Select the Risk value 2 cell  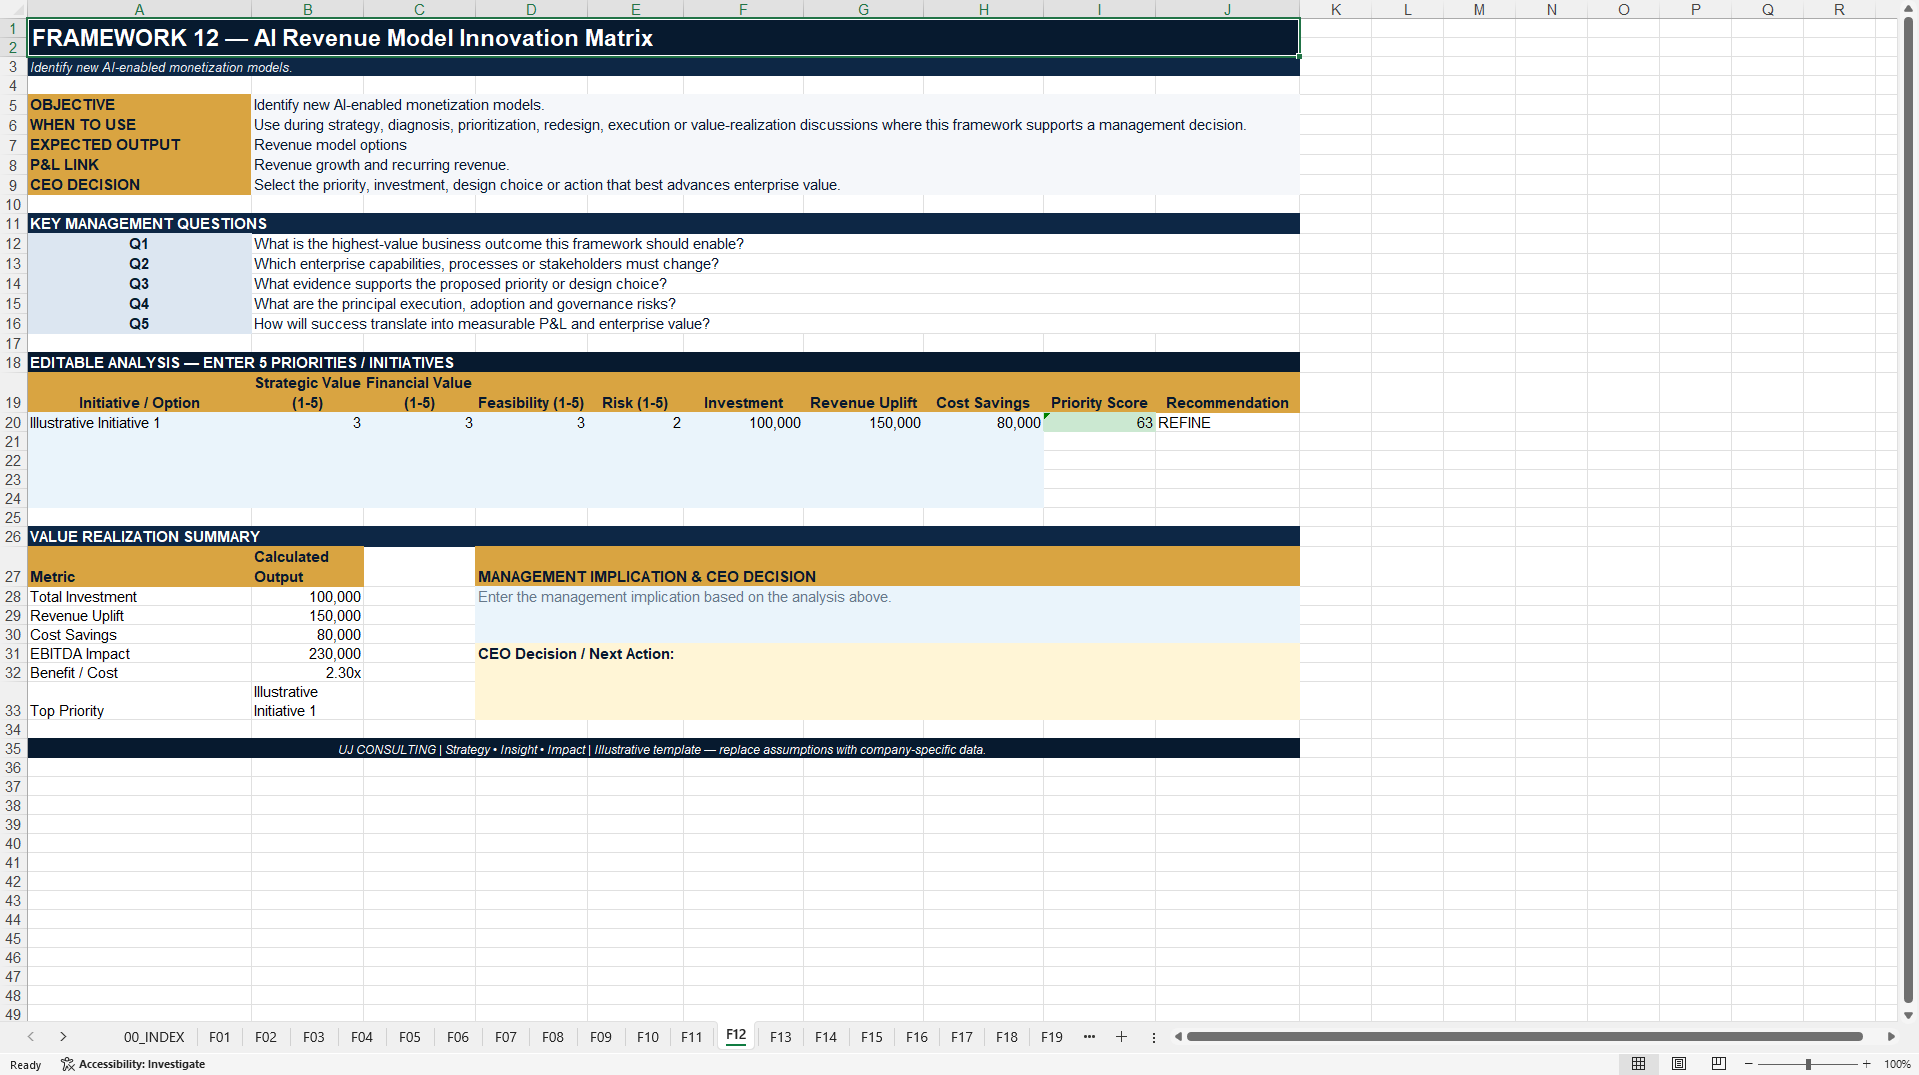pyautogui.click(x=635, y=423)
